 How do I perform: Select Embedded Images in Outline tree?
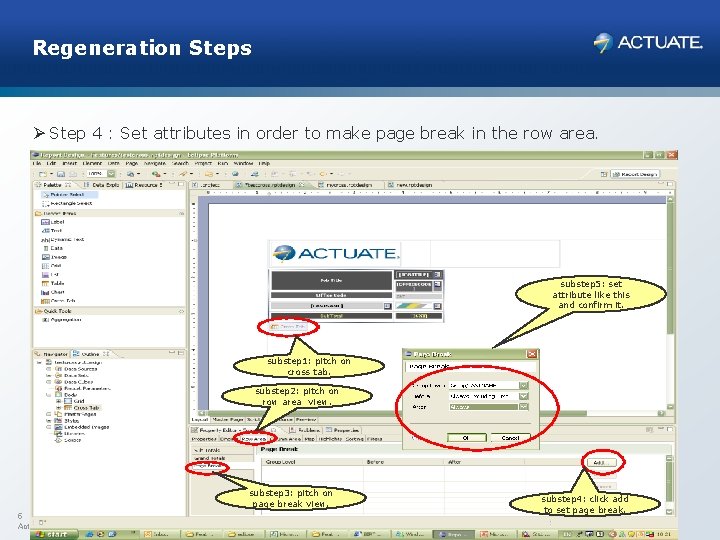tap(81, 427)
